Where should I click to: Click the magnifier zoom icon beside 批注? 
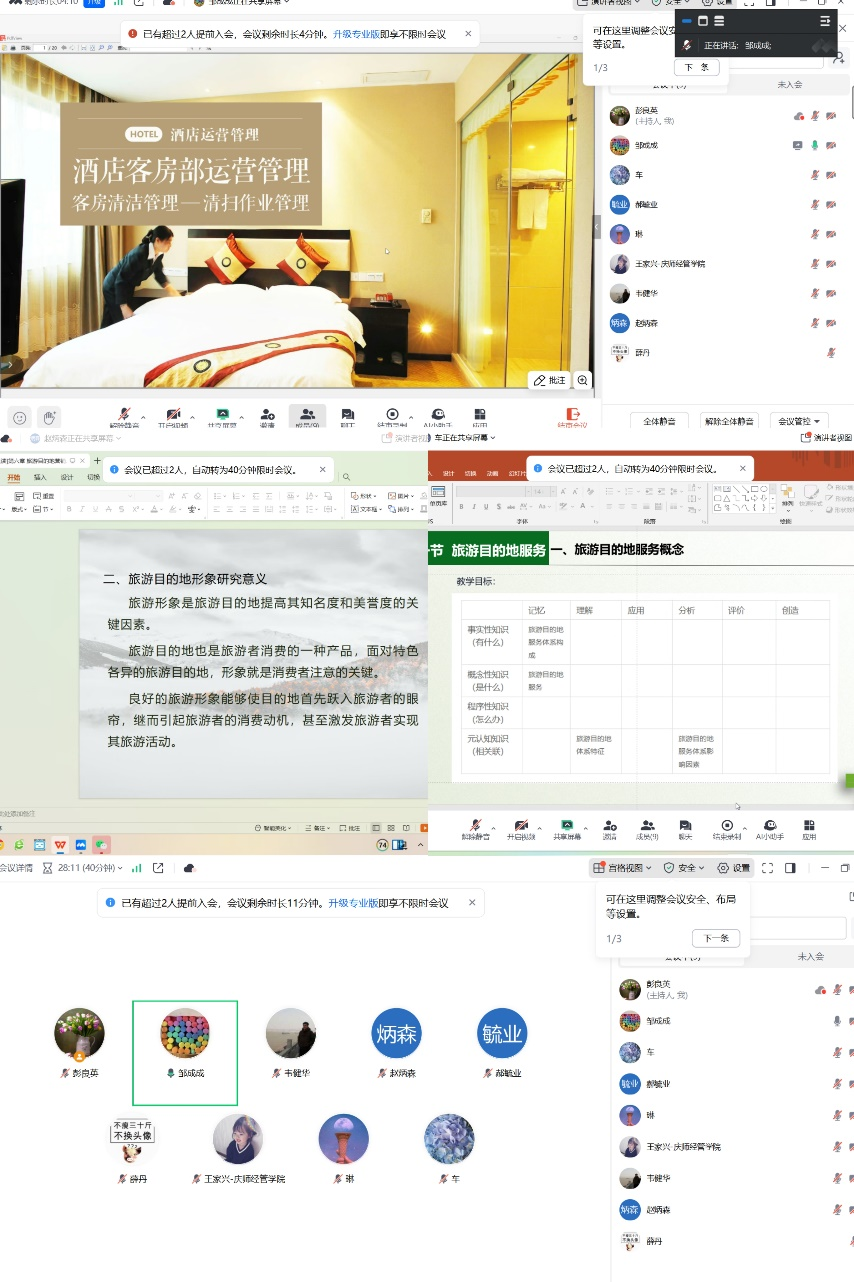coord(583,380)
